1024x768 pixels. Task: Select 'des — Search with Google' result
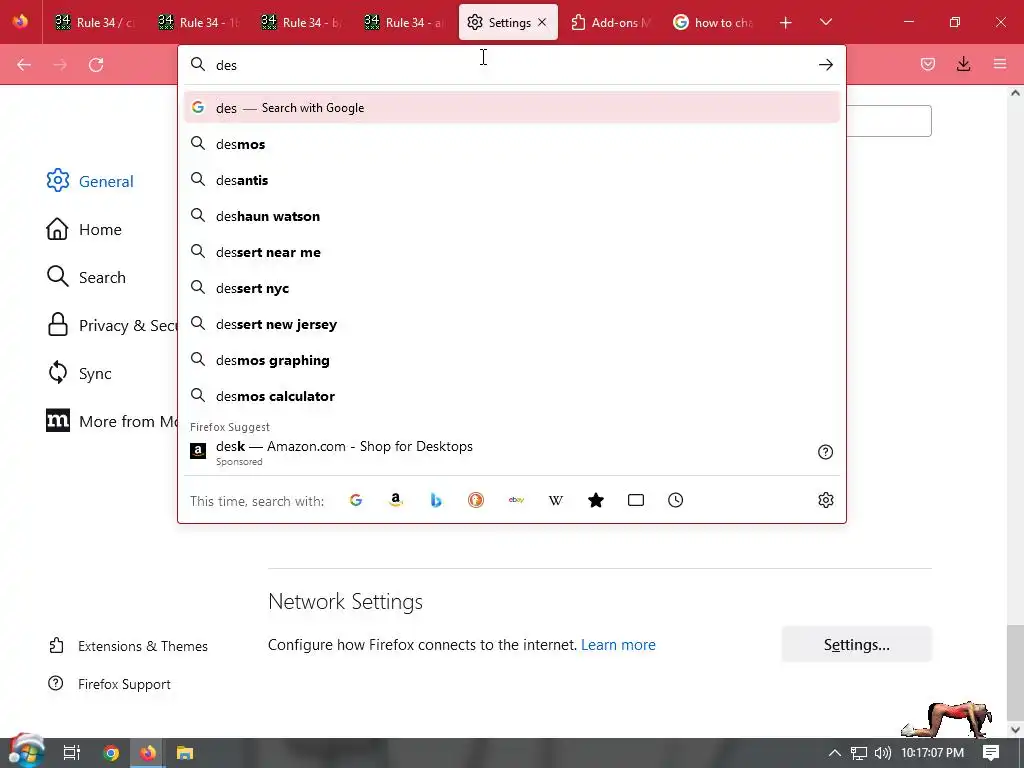pyautogui.click(x=512, y=108)
